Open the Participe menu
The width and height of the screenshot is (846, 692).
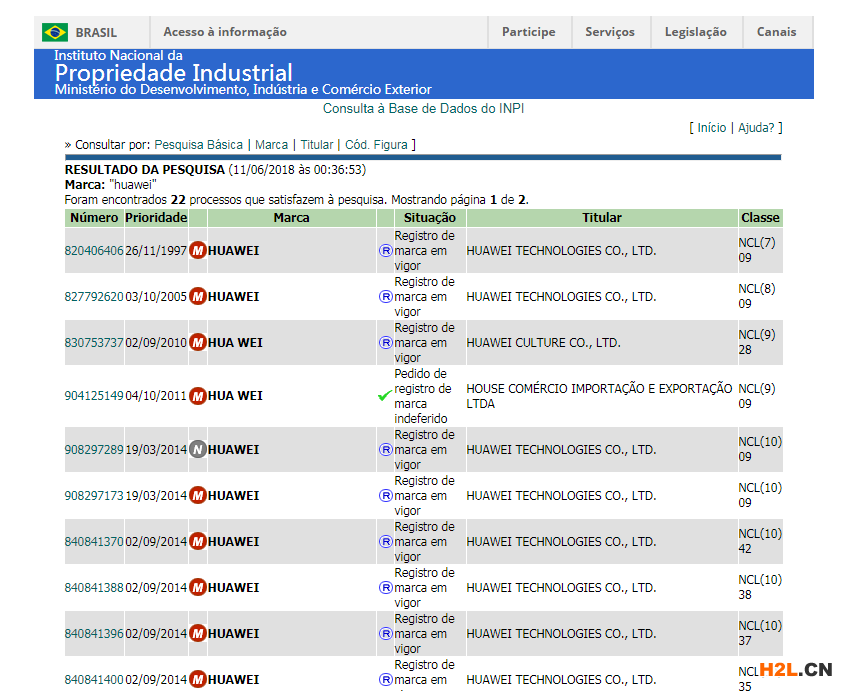[x=528, y=32]
